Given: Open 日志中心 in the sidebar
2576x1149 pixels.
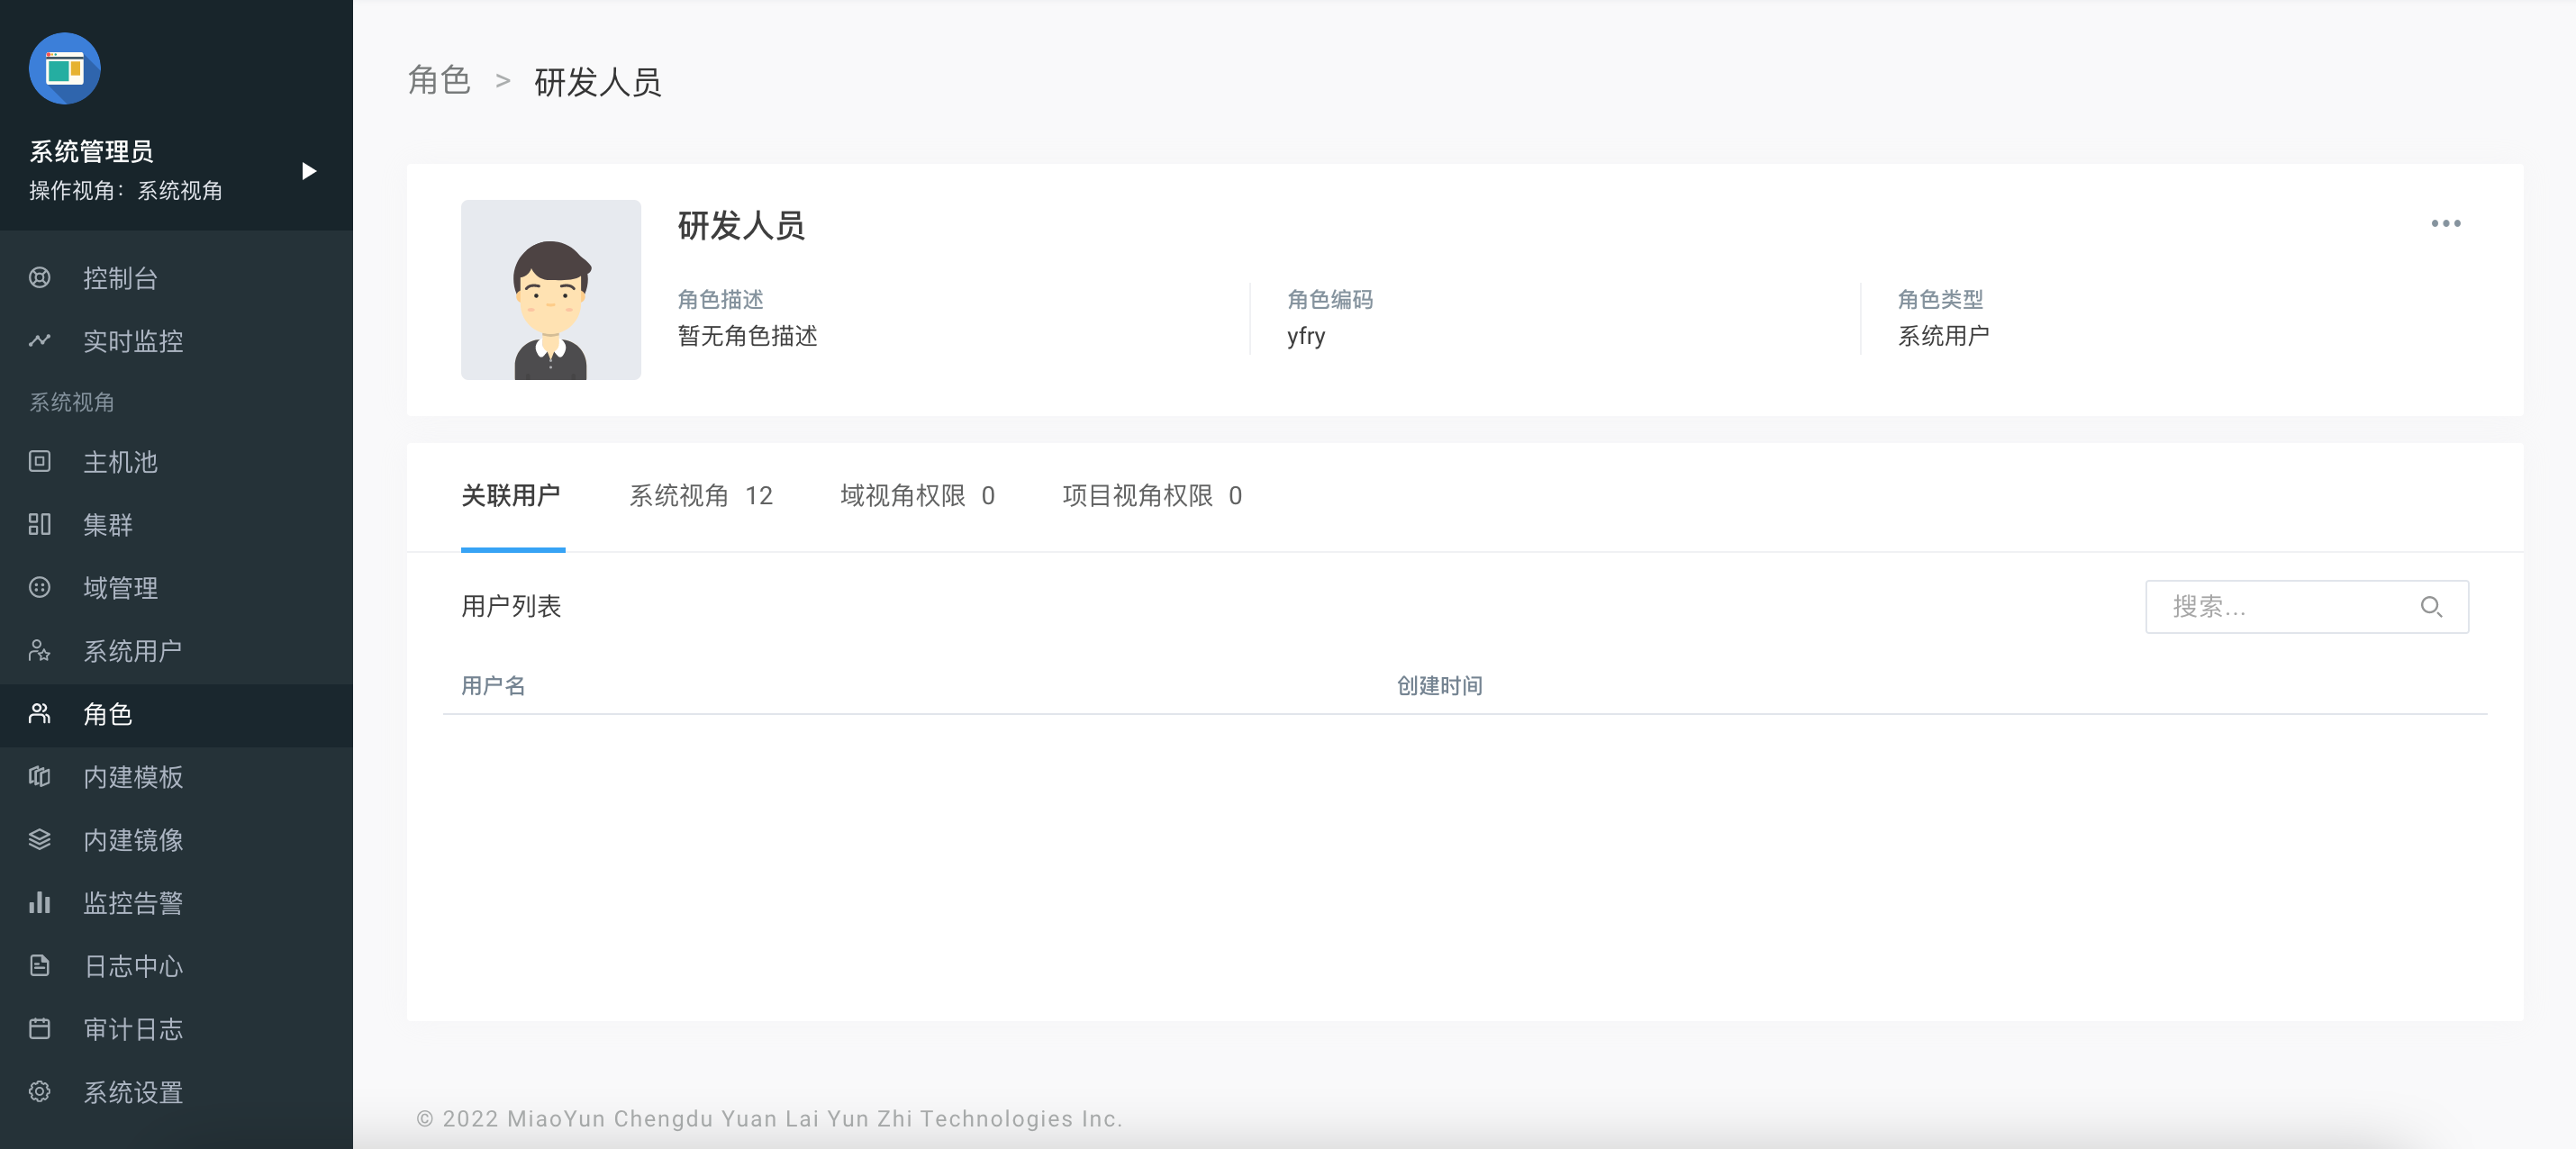Looking at the screenshot, I should [132, 965].
